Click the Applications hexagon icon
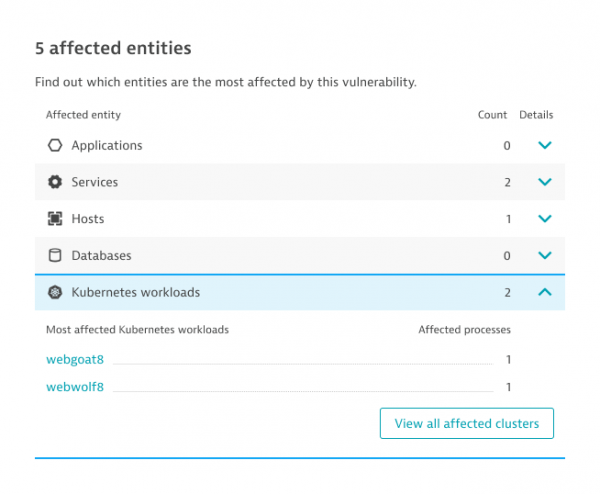The image size is (600, 494). (55, 146)
